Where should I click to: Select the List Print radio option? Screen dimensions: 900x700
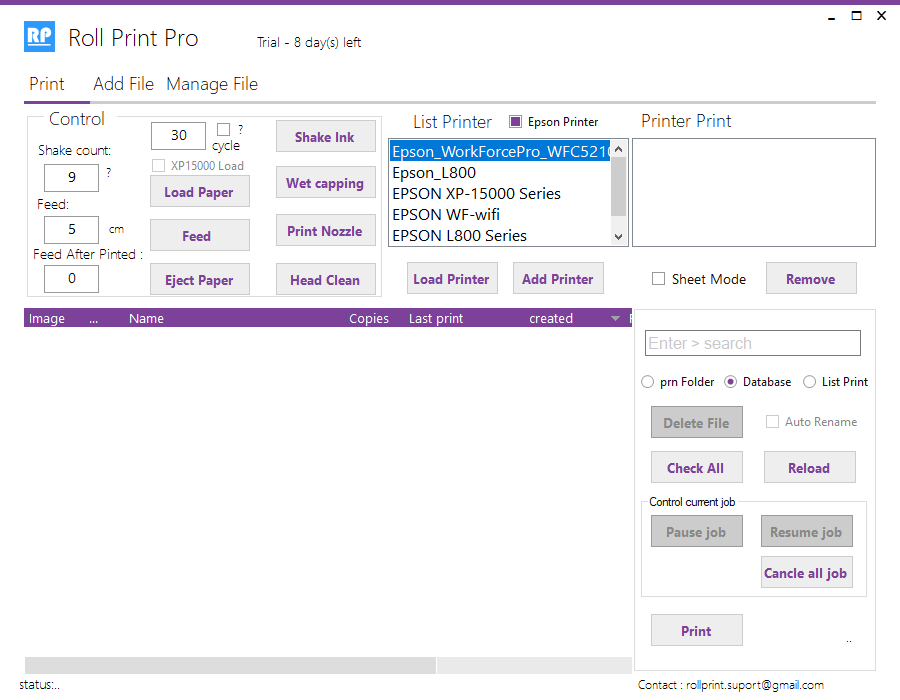click(x=810, y=382)
